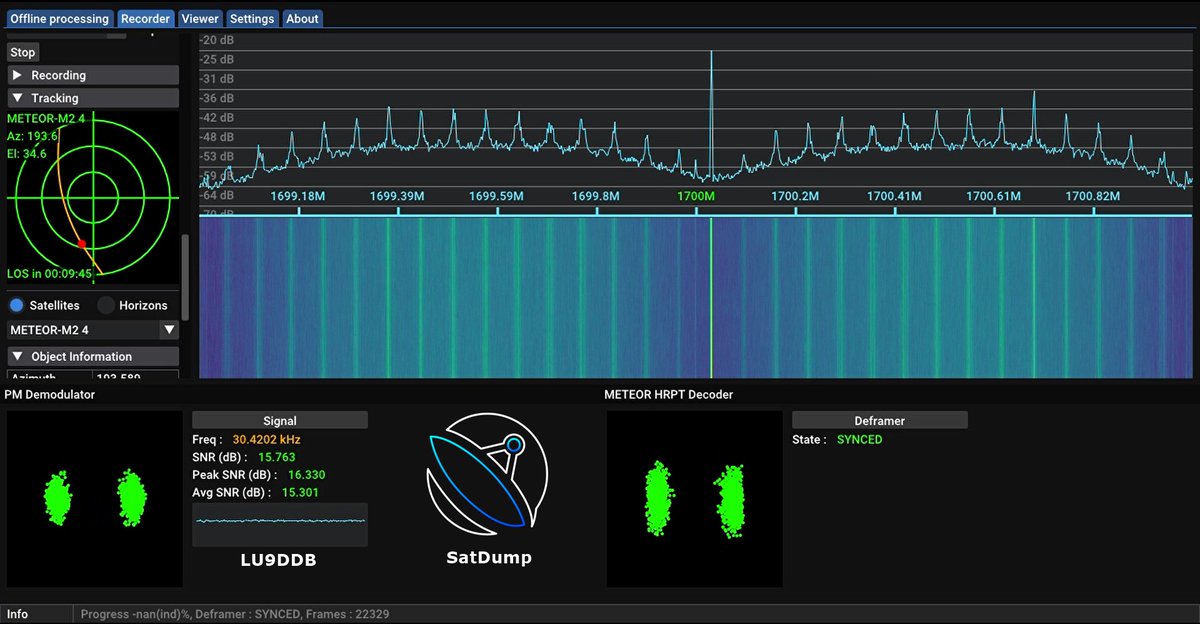Click the -42 dB scale label
This screenshot has width=1200, height=624.
point(217,118)
